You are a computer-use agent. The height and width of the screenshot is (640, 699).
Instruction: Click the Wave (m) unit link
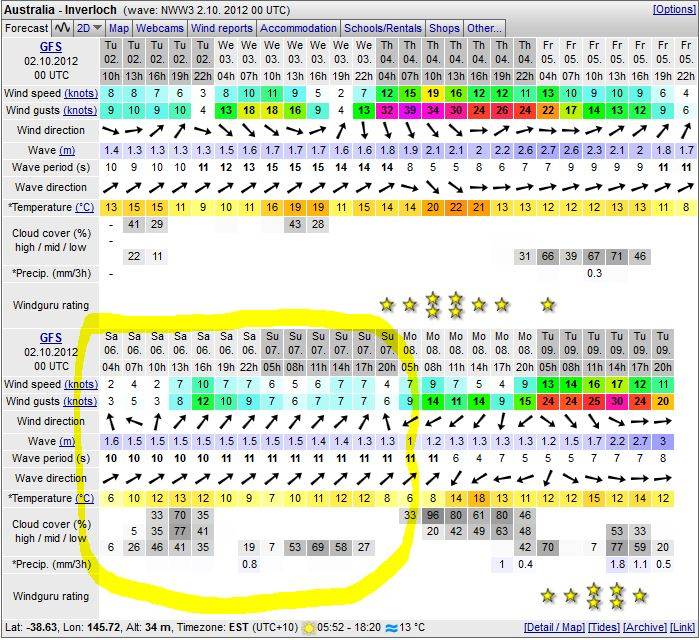tap(66, 149)
